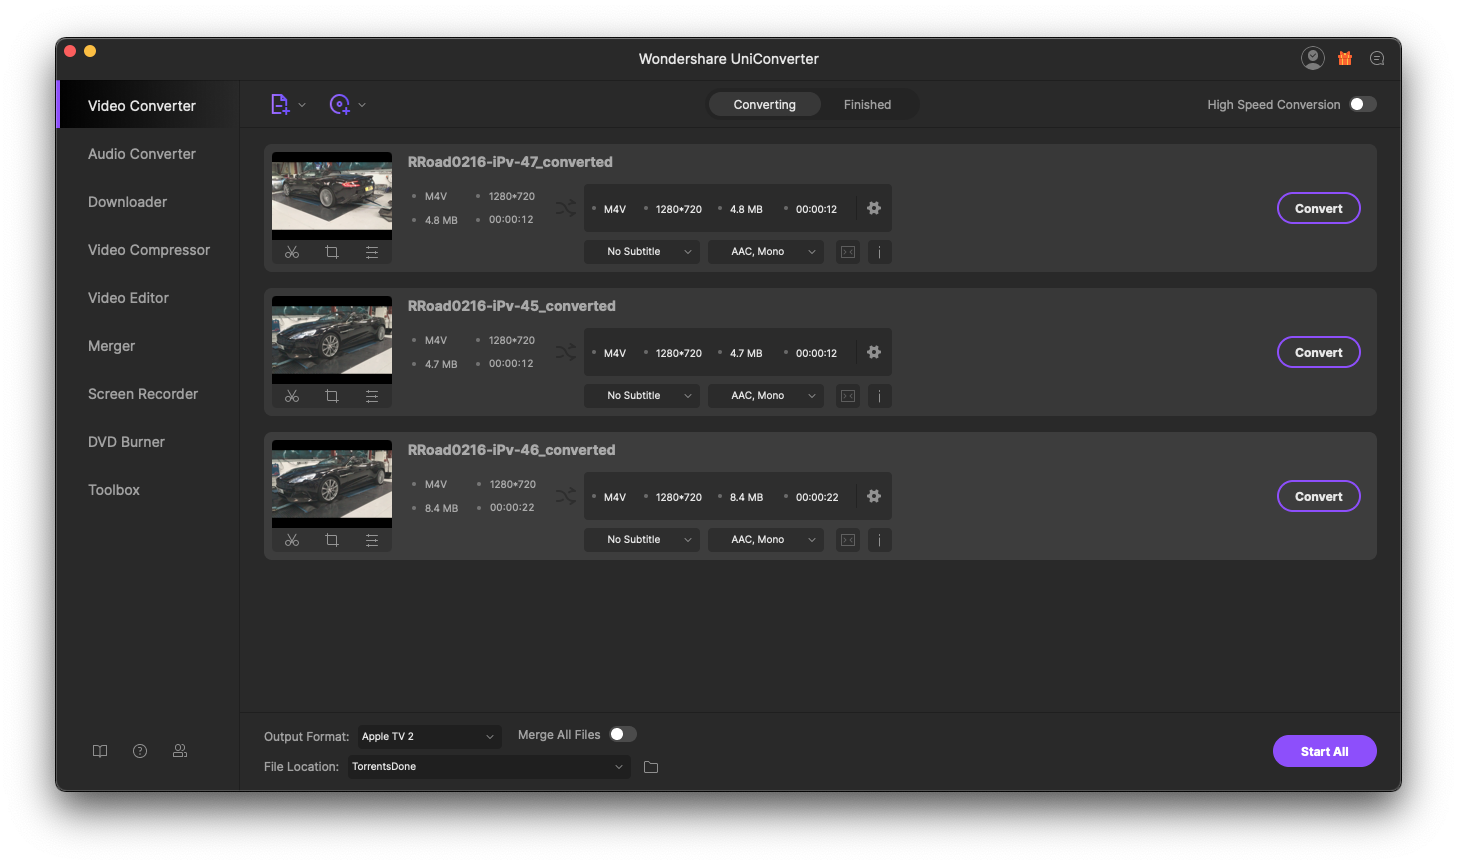Viewport: 1457px width, 865px height.
Task: Open Video Editor in the sidebar
Action: [148, 298]
